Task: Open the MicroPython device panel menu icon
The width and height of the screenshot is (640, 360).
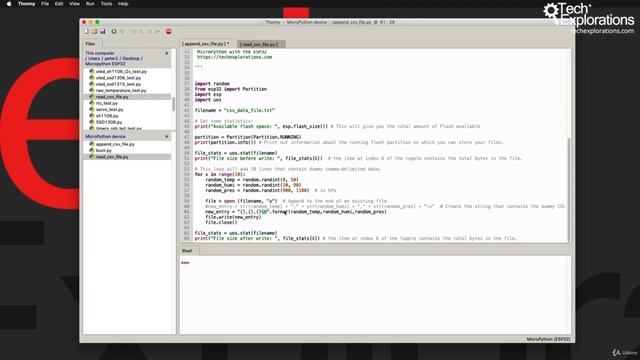Action: (167, 137)
